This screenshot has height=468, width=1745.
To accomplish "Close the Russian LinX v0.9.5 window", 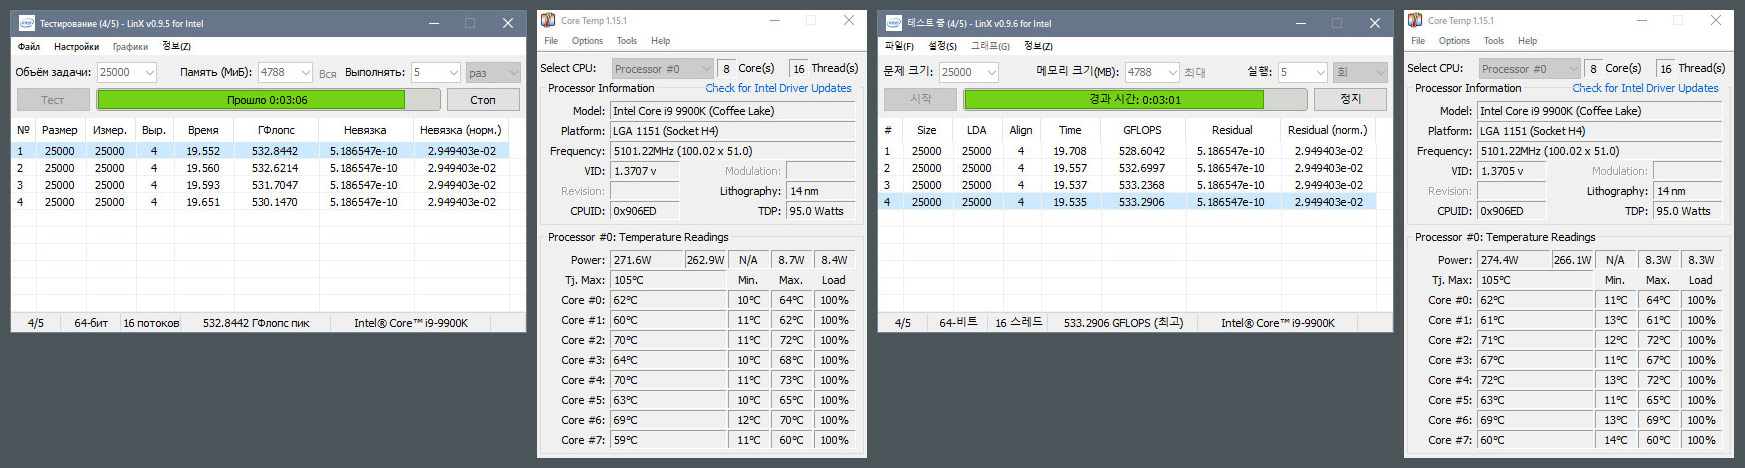I will (x=508, y=23).
